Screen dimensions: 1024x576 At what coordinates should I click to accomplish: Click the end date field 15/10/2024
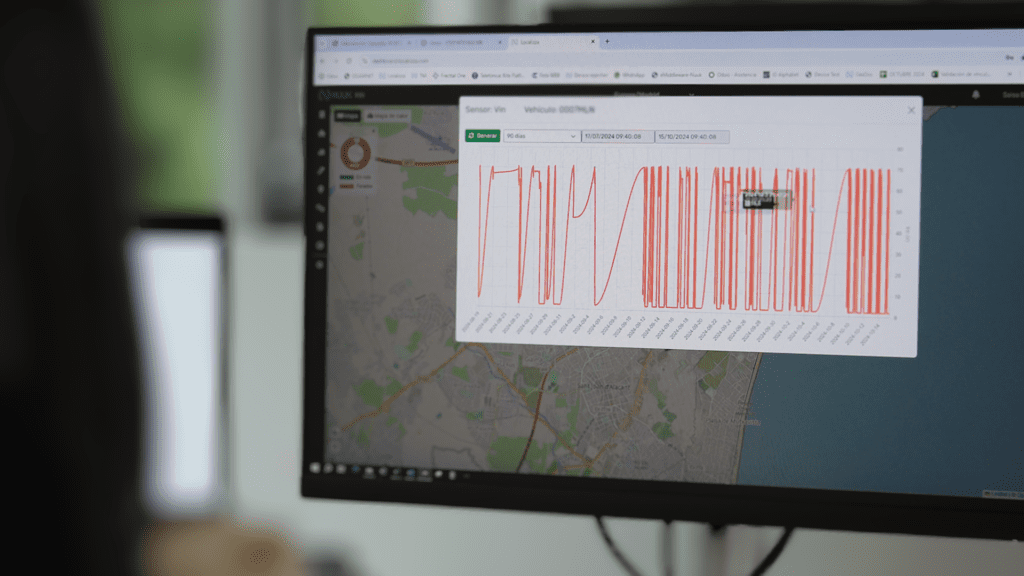[x=691, y=137]
